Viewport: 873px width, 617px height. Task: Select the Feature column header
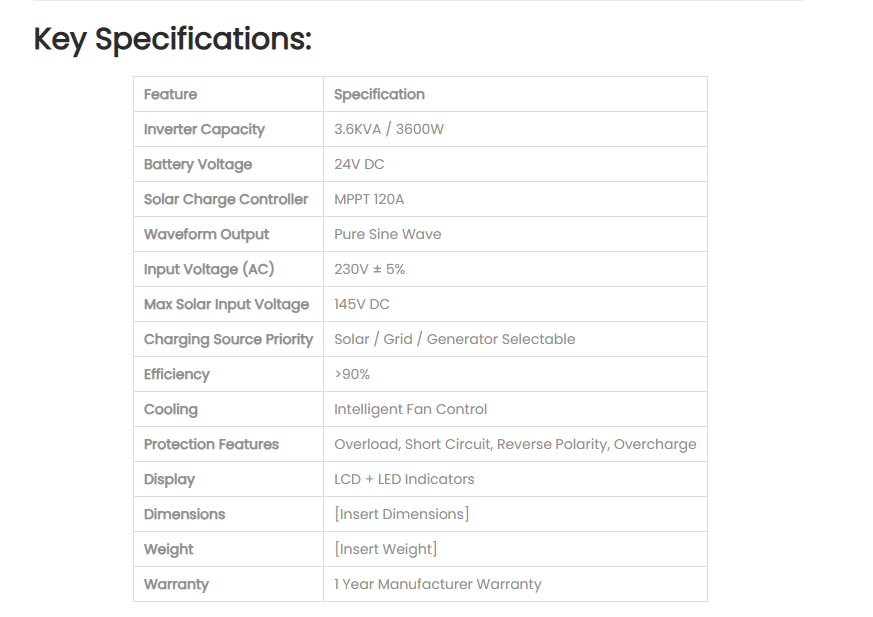click(x=170, y=94)
